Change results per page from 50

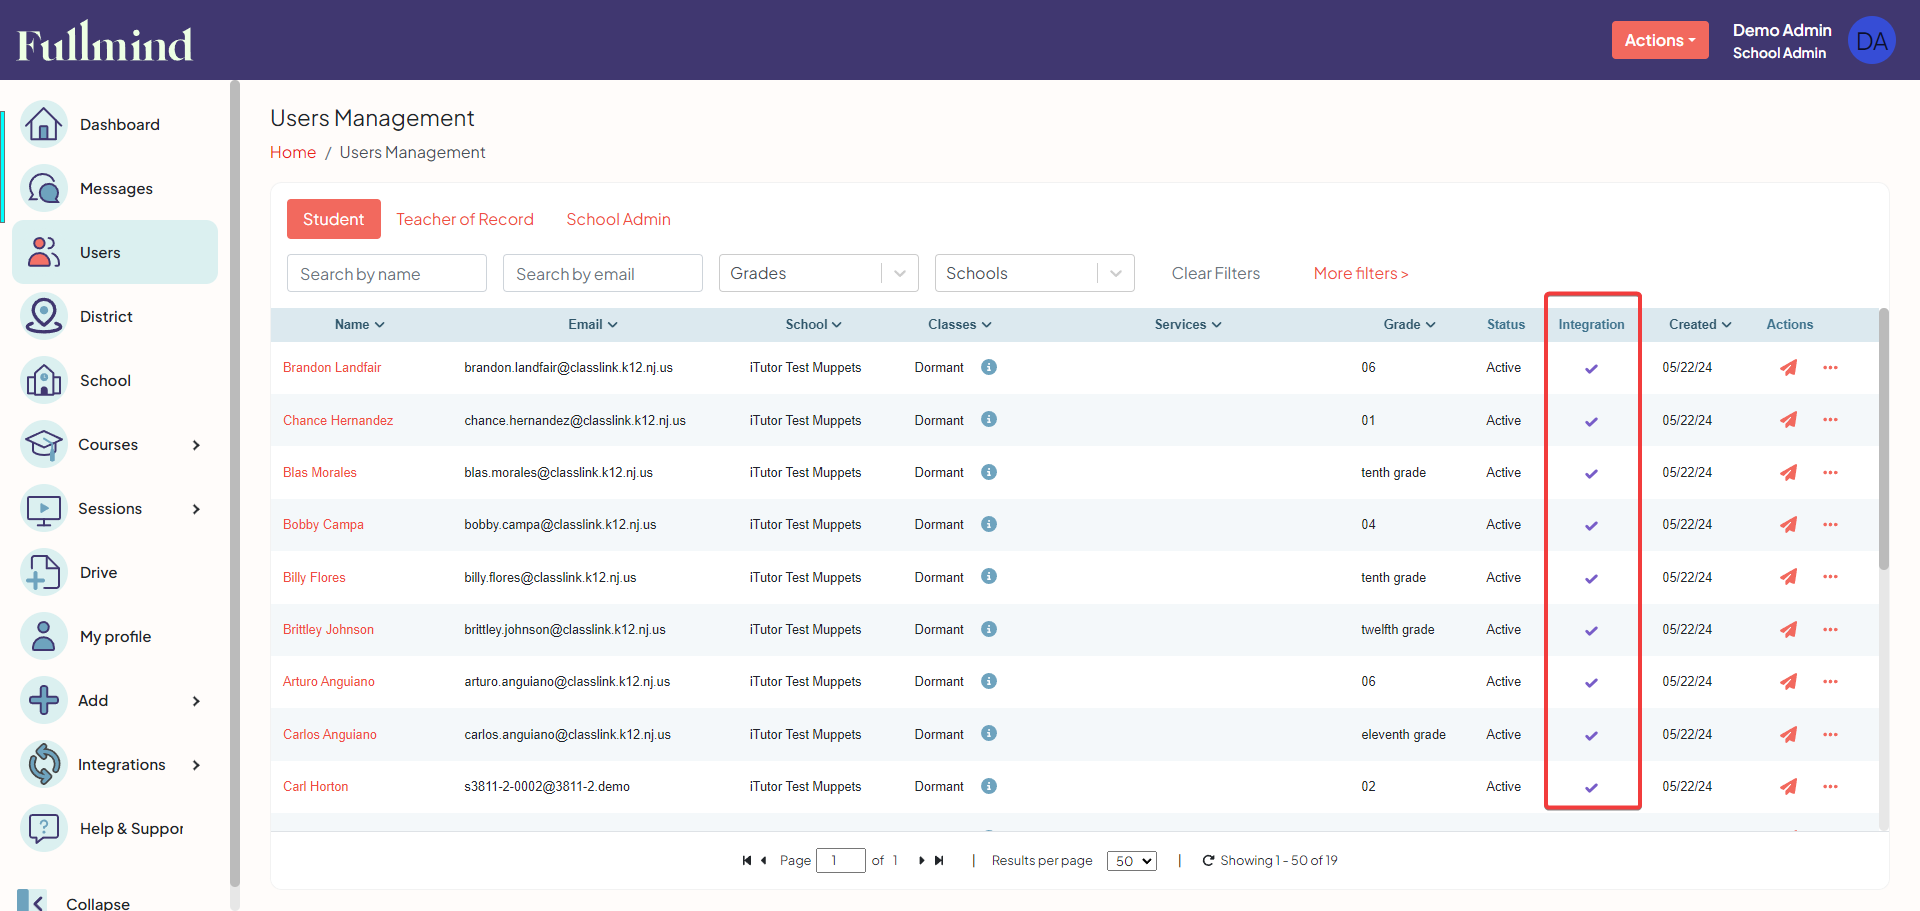[1132, 861]
